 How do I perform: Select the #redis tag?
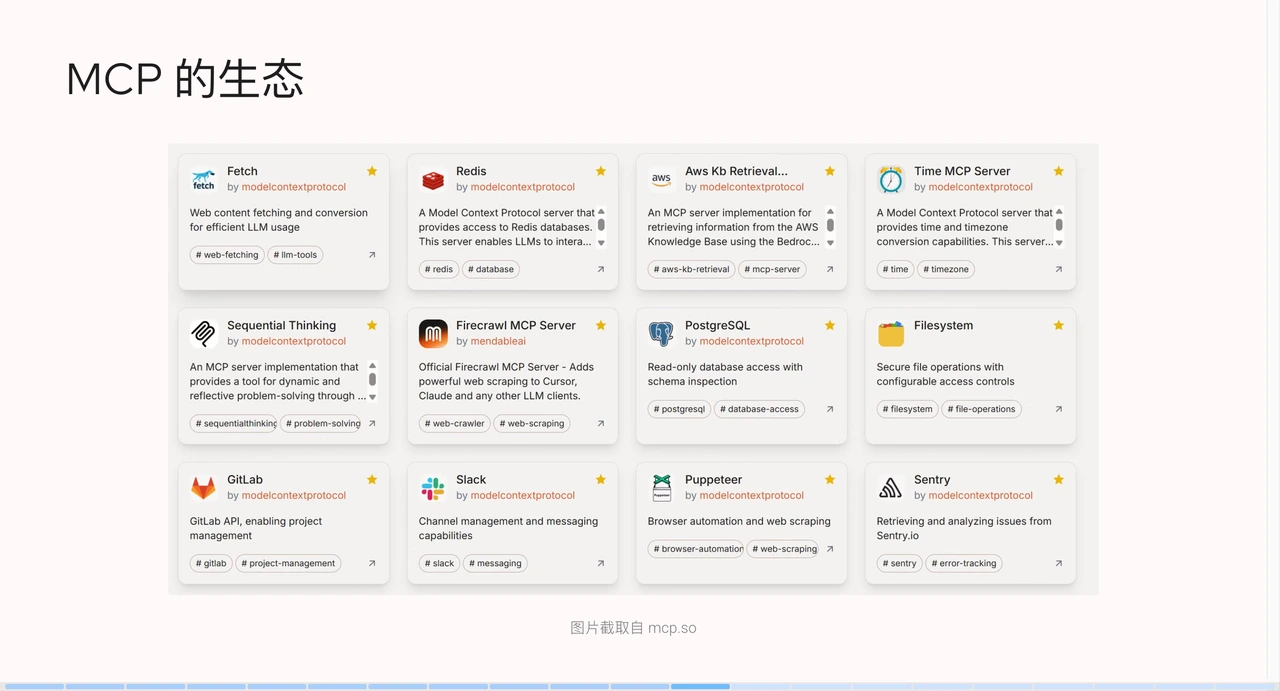[439, 269]
